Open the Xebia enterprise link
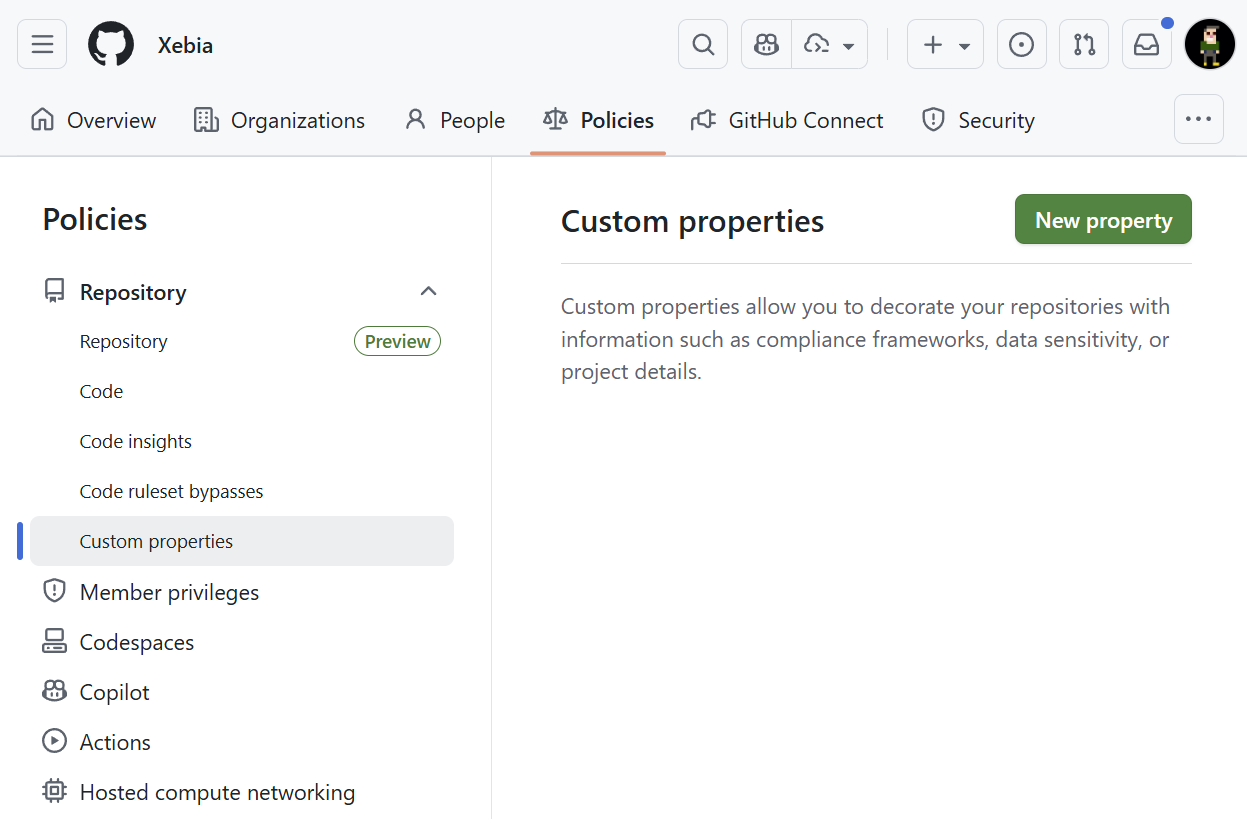The image size is (1247, 819). pyautogui.click(x=185, y=45)
